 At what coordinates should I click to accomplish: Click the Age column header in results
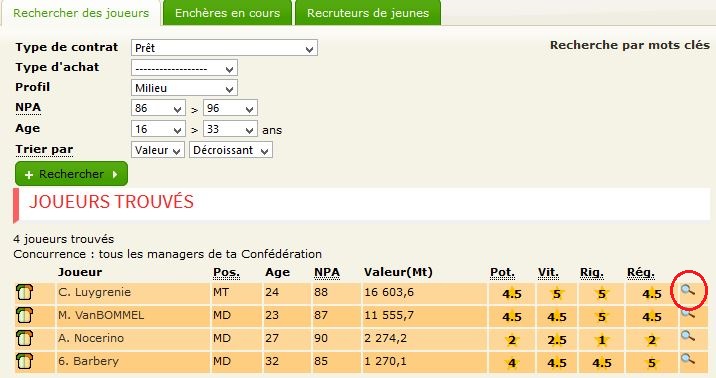pos(278,273)
